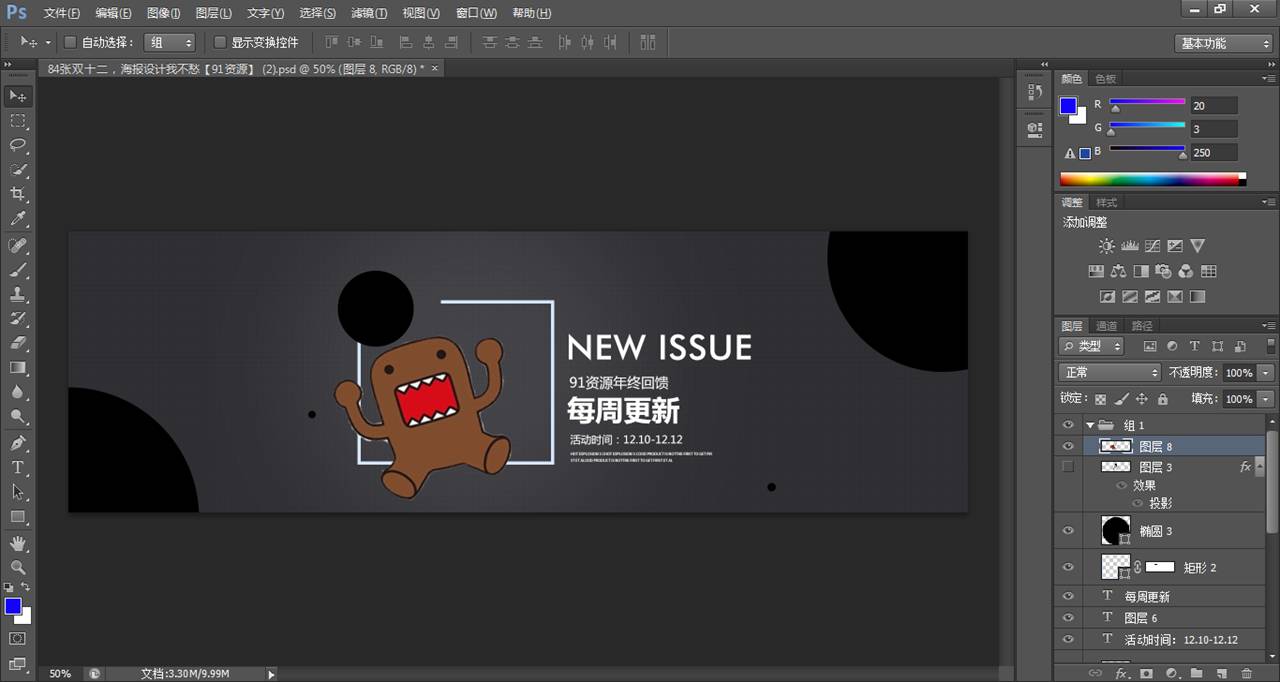Select the Zoom tool
This screenshot has height=682, width=1280.
point(18,567)
